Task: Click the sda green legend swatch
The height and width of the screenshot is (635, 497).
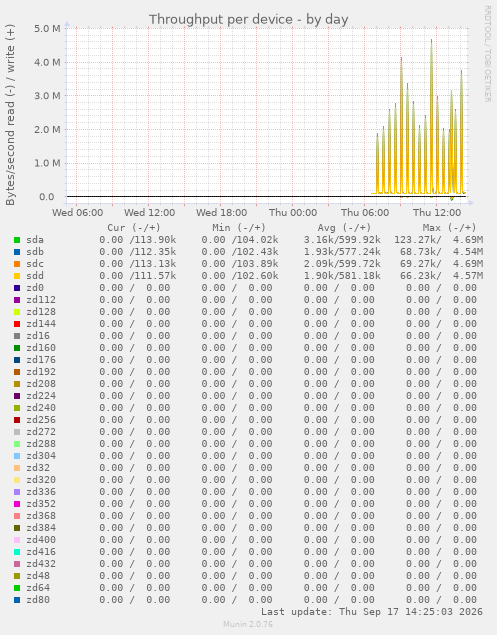Action: coord(17,240)
